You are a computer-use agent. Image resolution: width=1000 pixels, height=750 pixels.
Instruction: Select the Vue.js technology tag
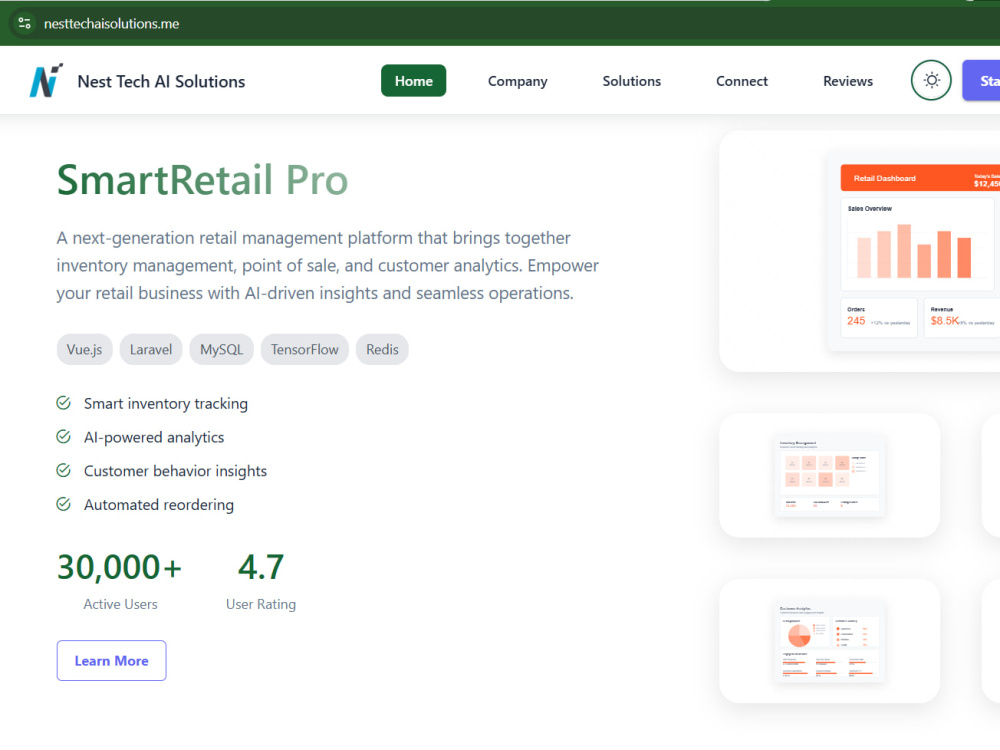[x=84, y=349]
